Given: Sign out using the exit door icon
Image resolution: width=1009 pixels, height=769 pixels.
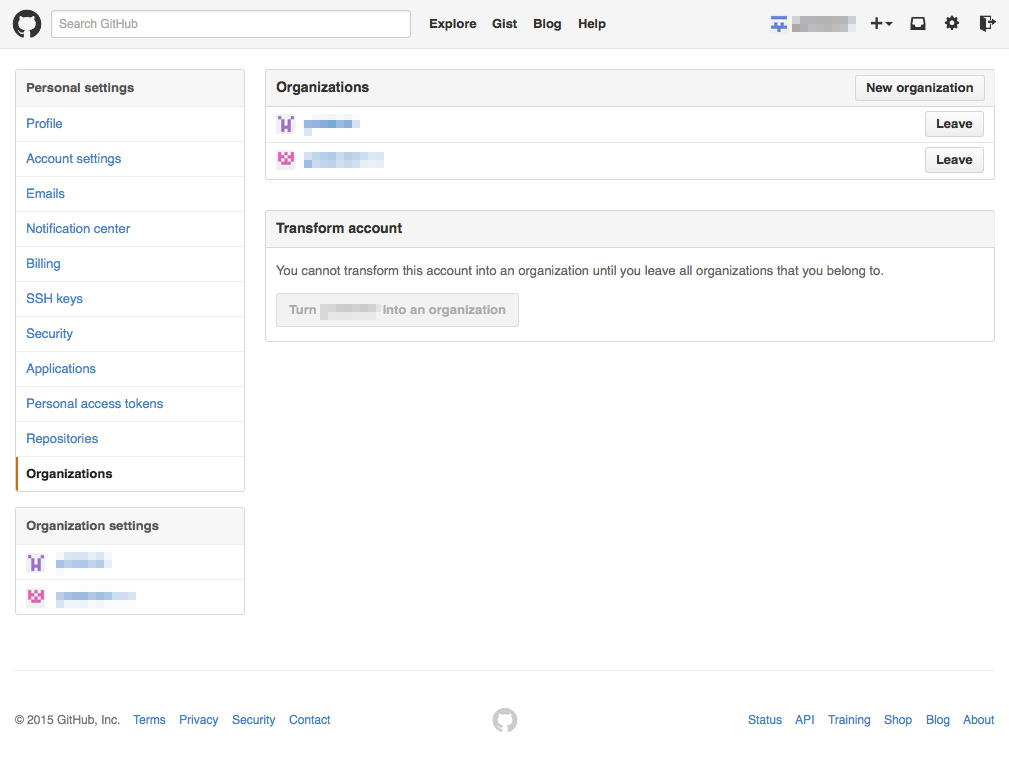Looking at the screenshot, I should (986, 23).
